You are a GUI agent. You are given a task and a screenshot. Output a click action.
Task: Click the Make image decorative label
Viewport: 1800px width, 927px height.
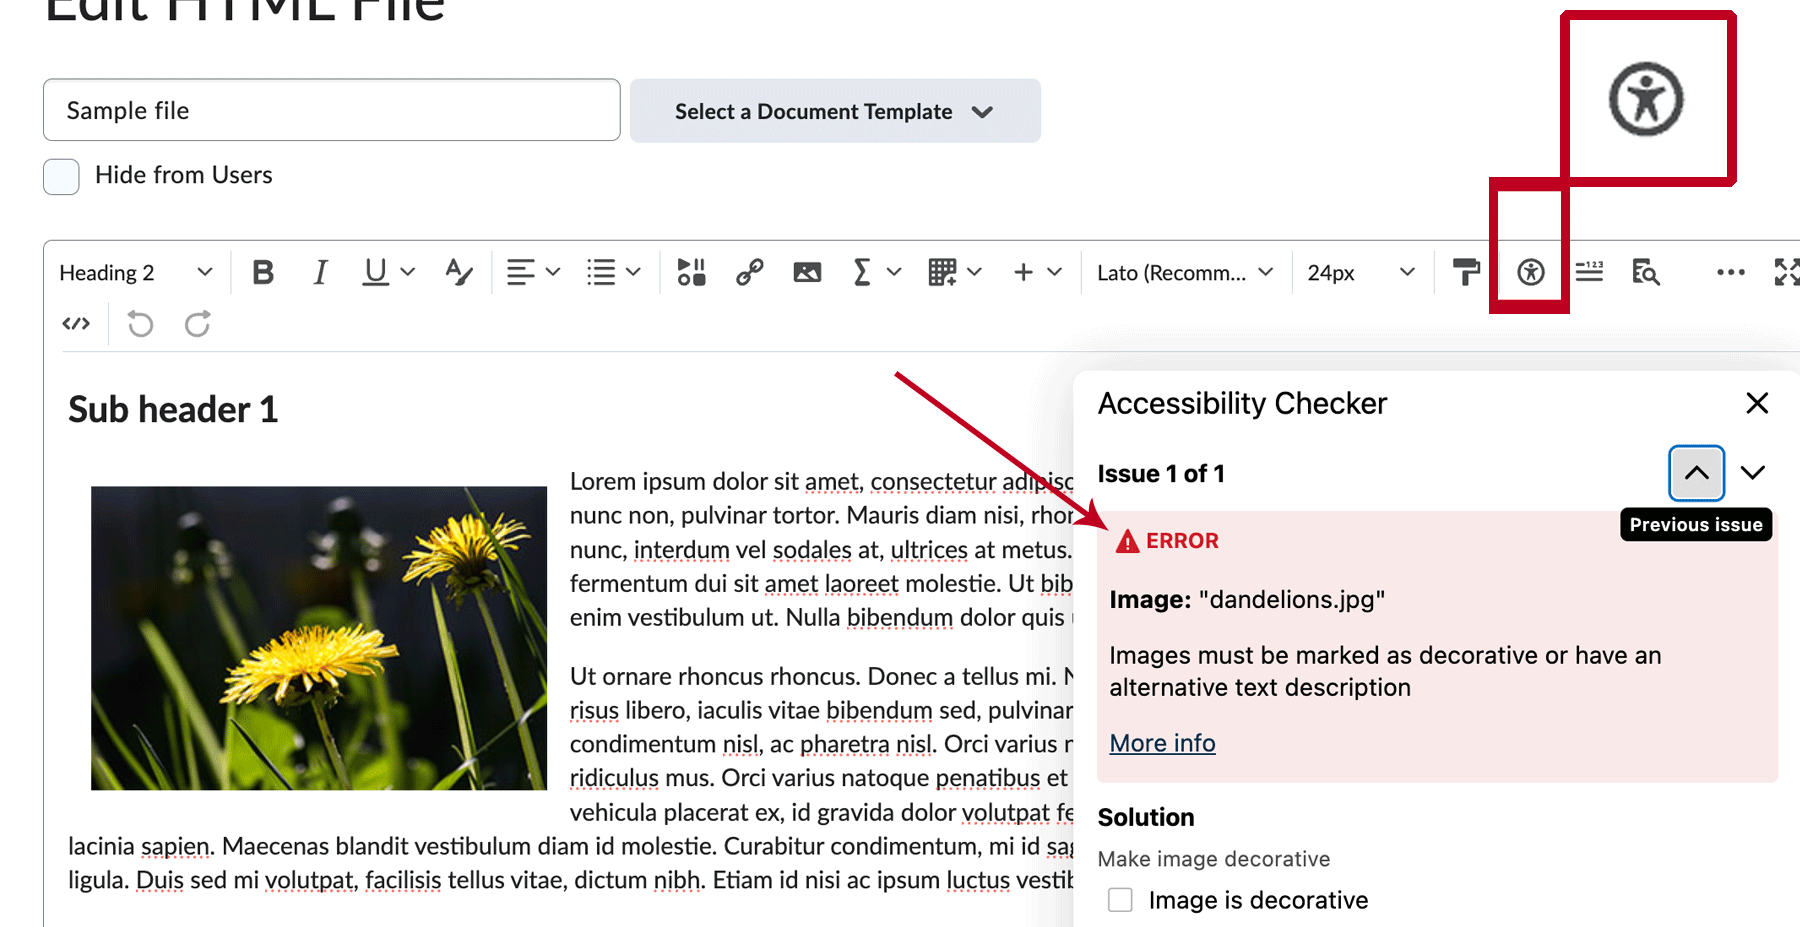pyautogui.click(x=1214, y=859)
